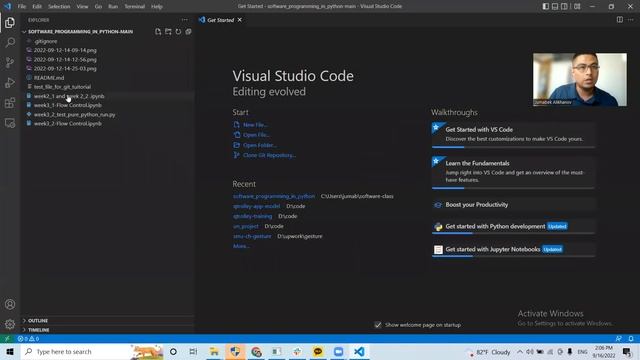Viewport: 640px width, 360px height.
Task: Open the Manage gear icon
Action: (x=10, y=324)
